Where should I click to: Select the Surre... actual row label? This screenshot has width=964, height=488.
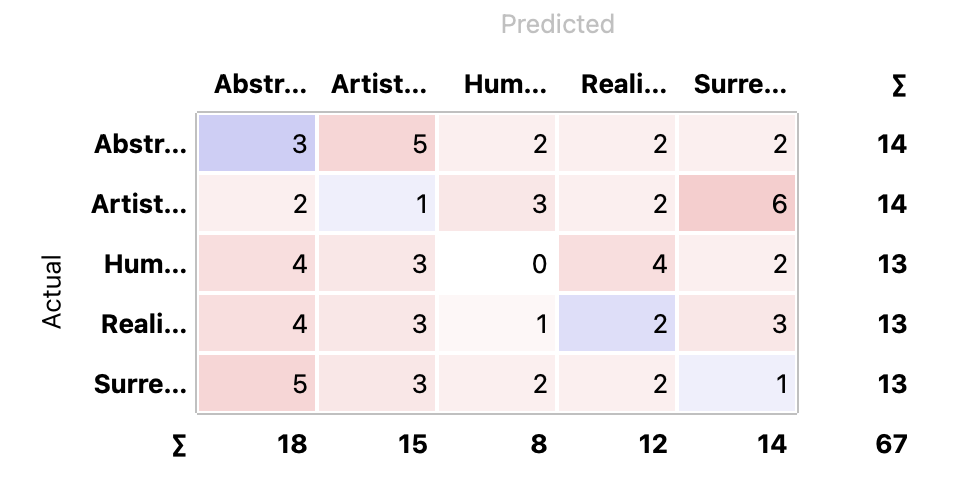[140, 384]
